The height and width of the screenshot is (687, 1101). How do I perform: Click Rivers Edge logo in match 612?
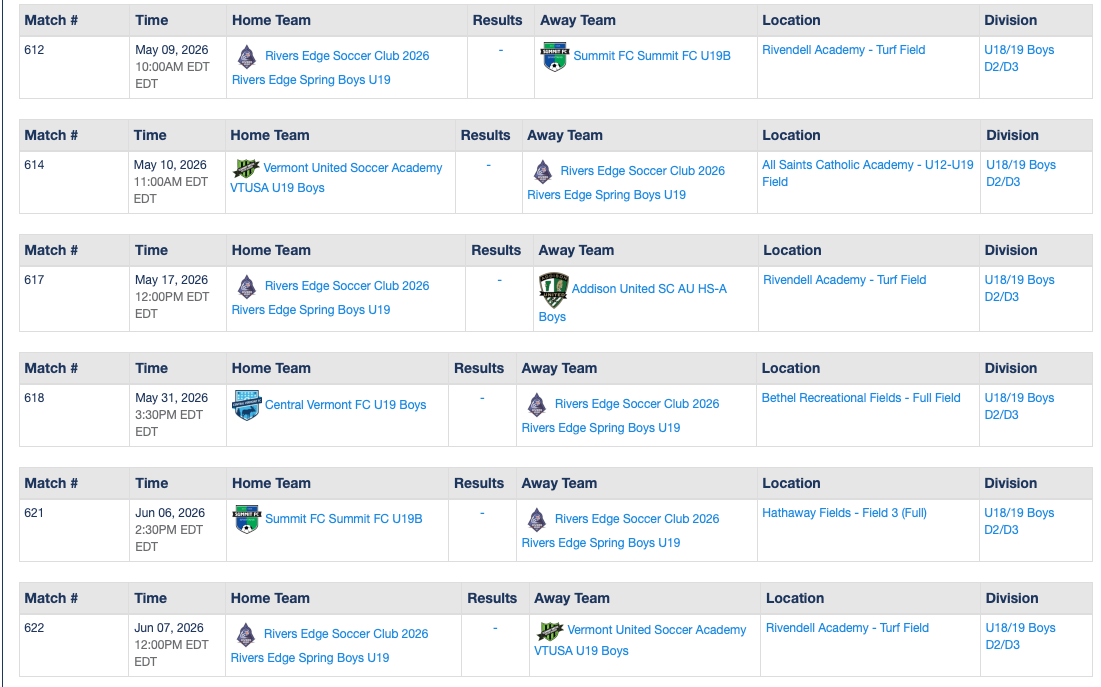click(x=246, y=56)
